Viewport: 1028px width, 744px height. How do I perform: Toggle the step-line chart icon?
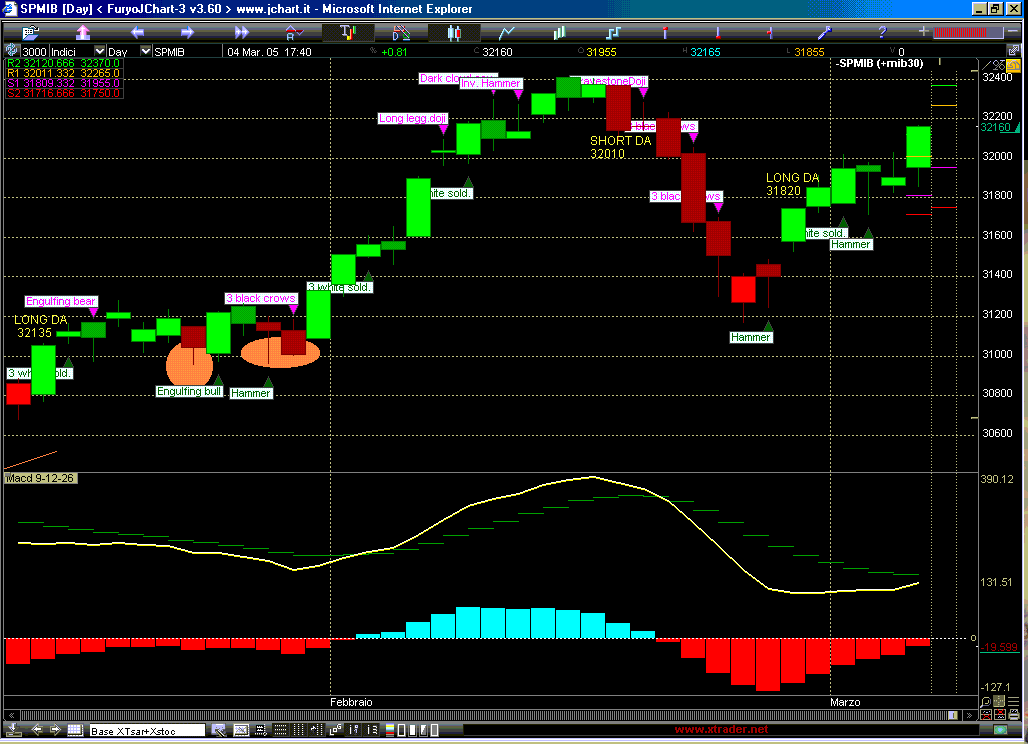[614, 32]
